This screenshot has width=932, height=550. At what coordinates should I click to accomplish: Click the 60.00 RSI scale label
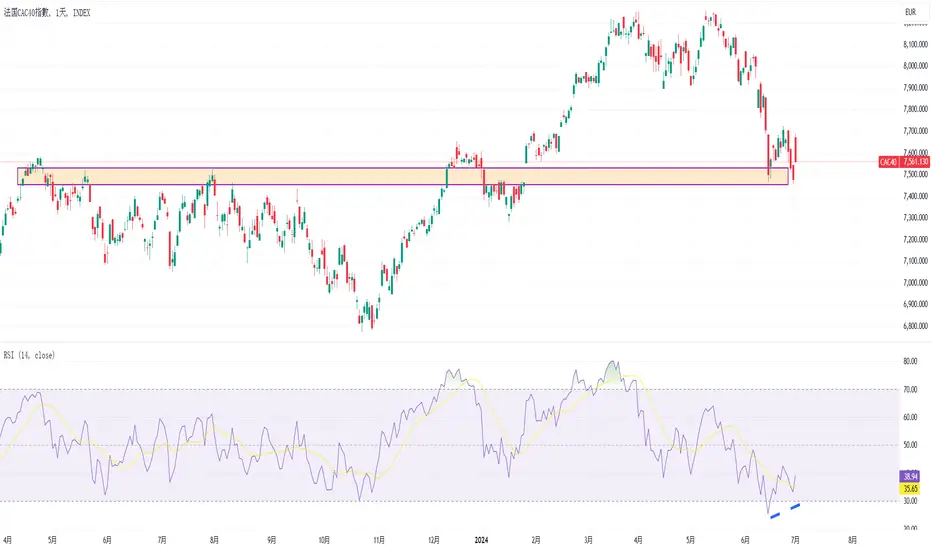point(910,417)
